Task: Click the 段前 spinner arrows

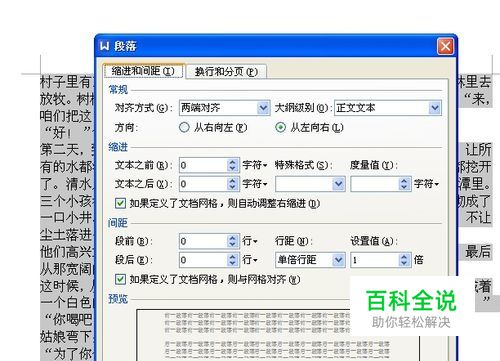Action: 233,241
